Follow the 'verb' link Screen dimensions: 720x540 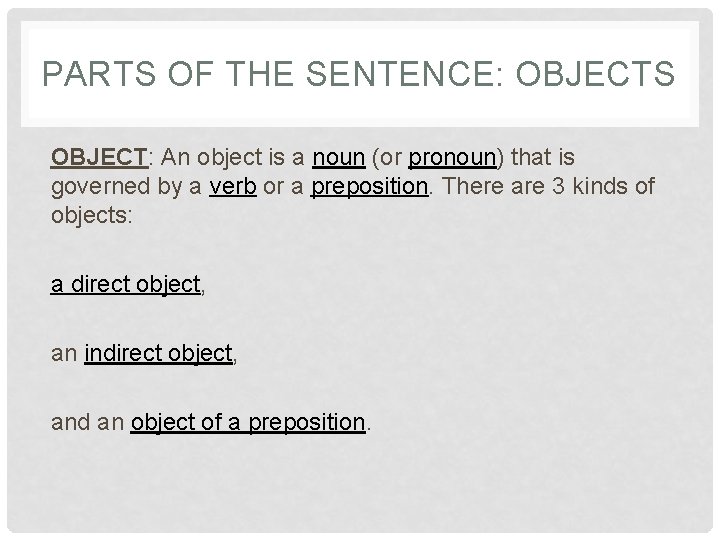233,186
